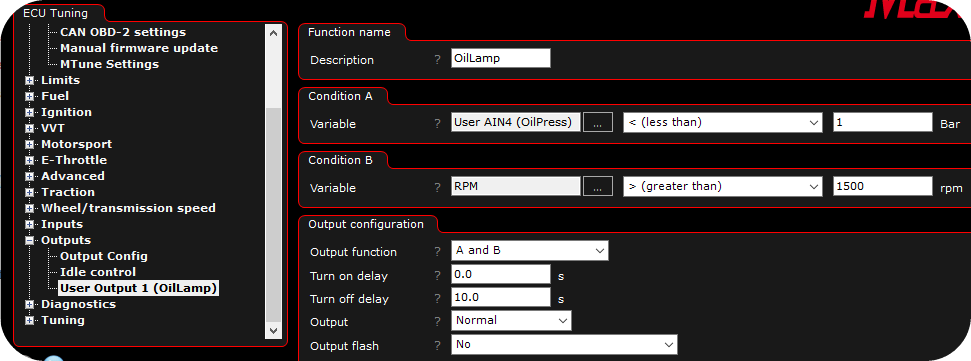Open the A and B output function dropdown
The width and height of the screenshot is (971, 361).
click(x=529, y=251)
